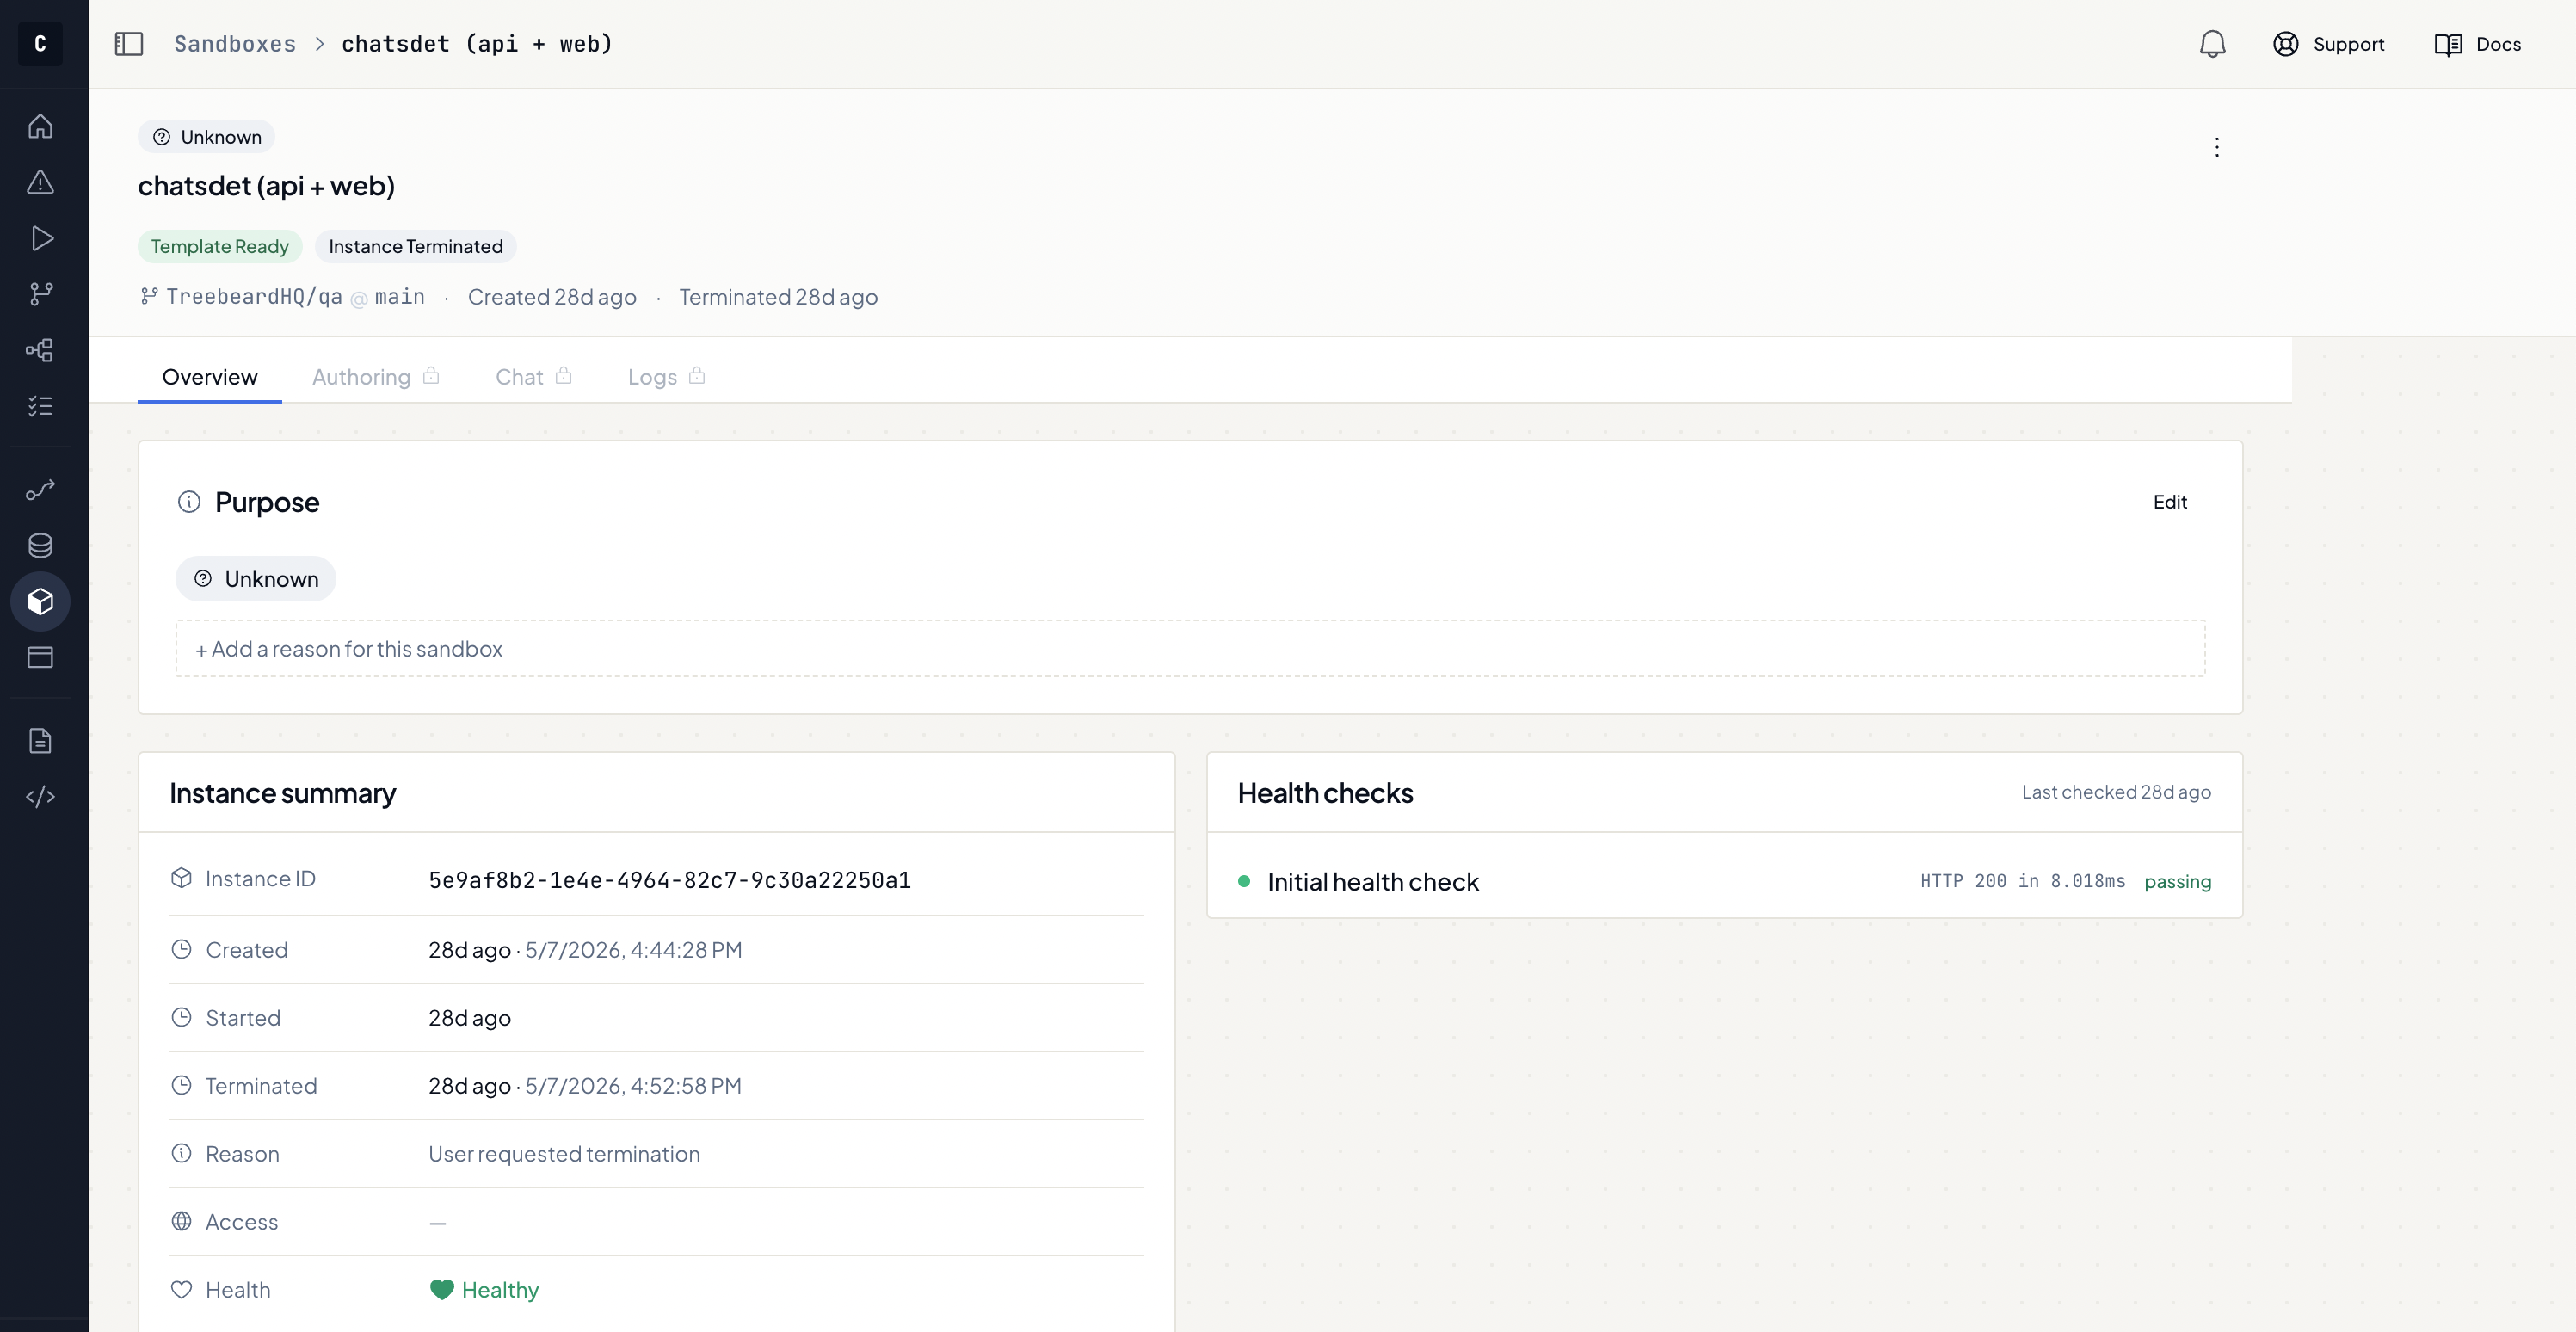The height and width of the screenshot is (1332, 2576).
Task: Open notifications bell
Action: coord(2212,44)
